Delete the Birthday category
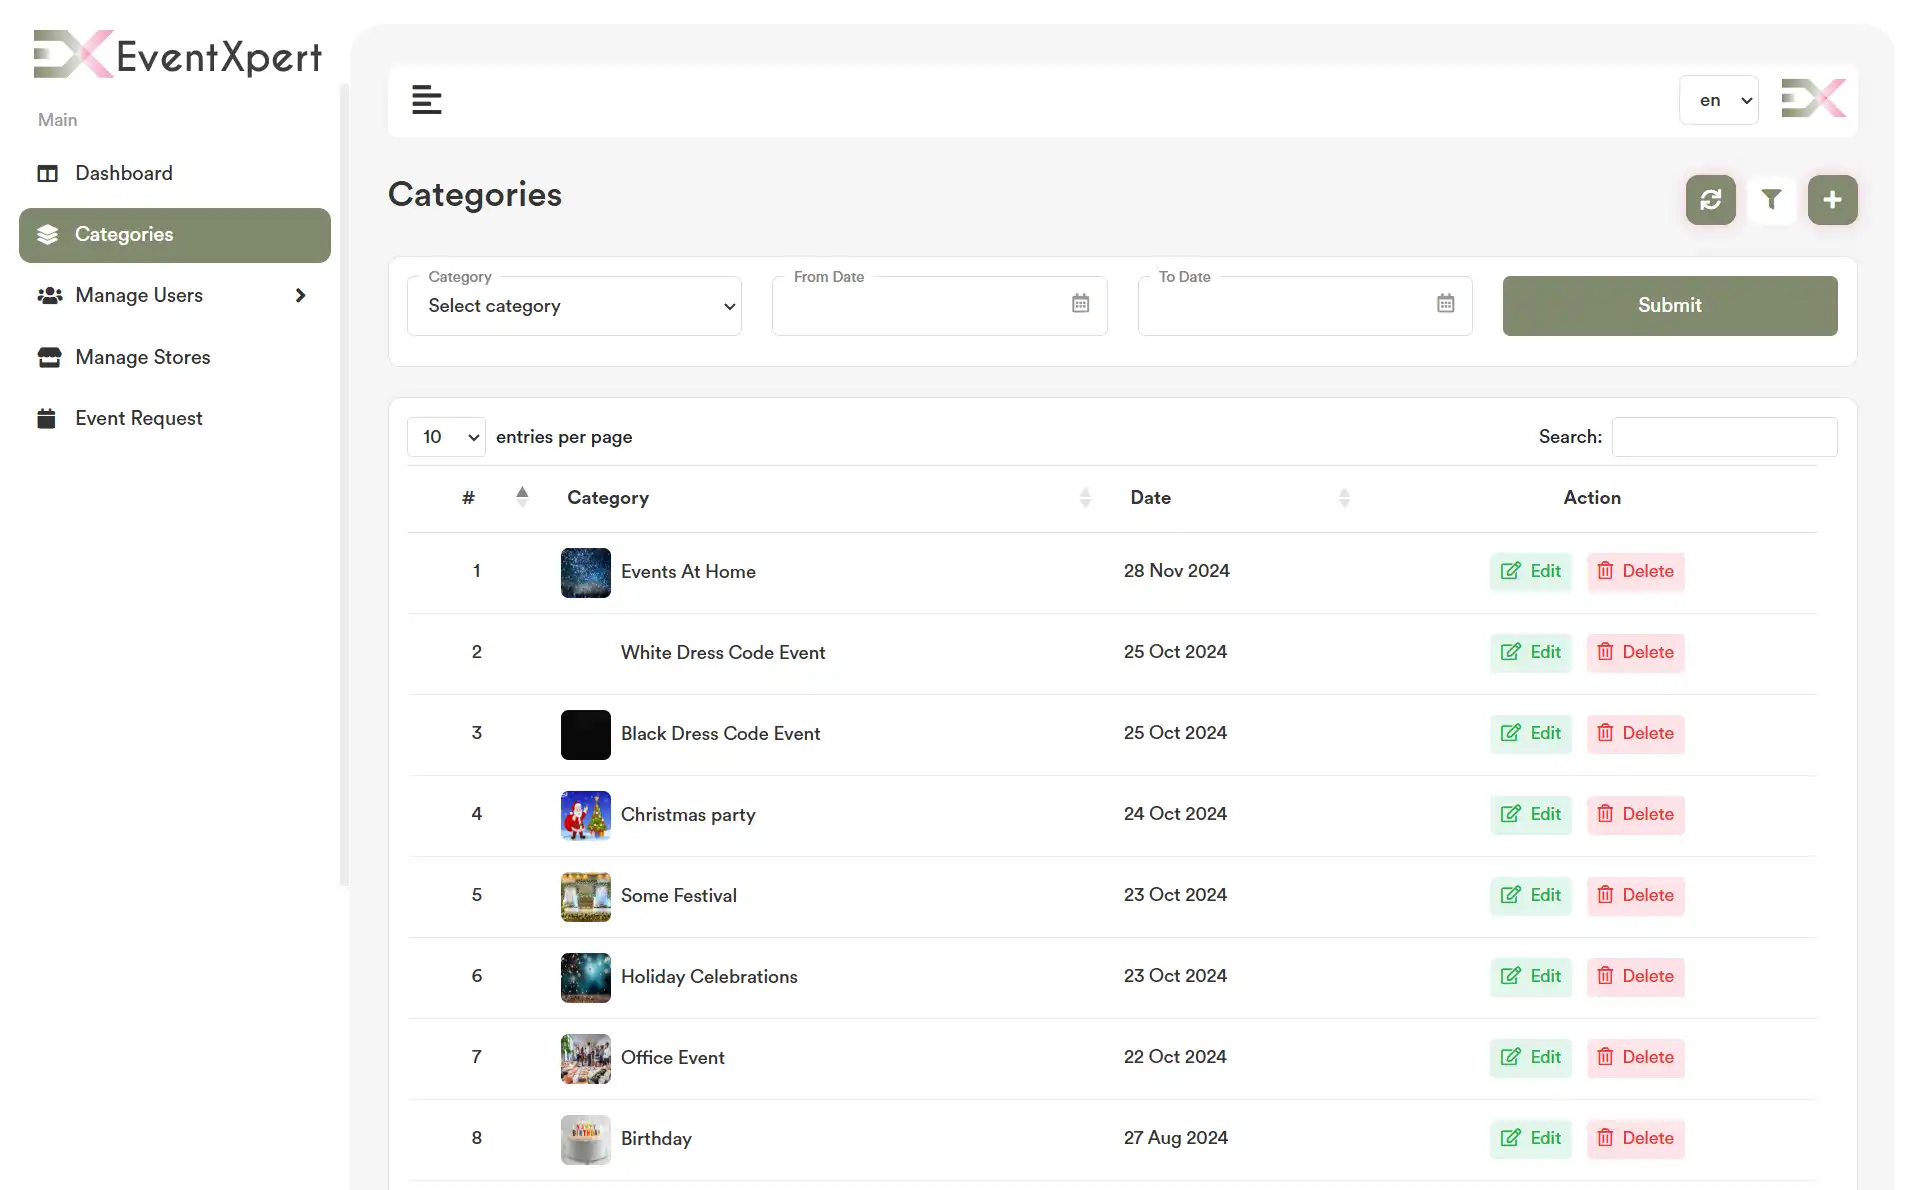The height and width of the screenshot is (1190, 1920). pos(1635,1139)
